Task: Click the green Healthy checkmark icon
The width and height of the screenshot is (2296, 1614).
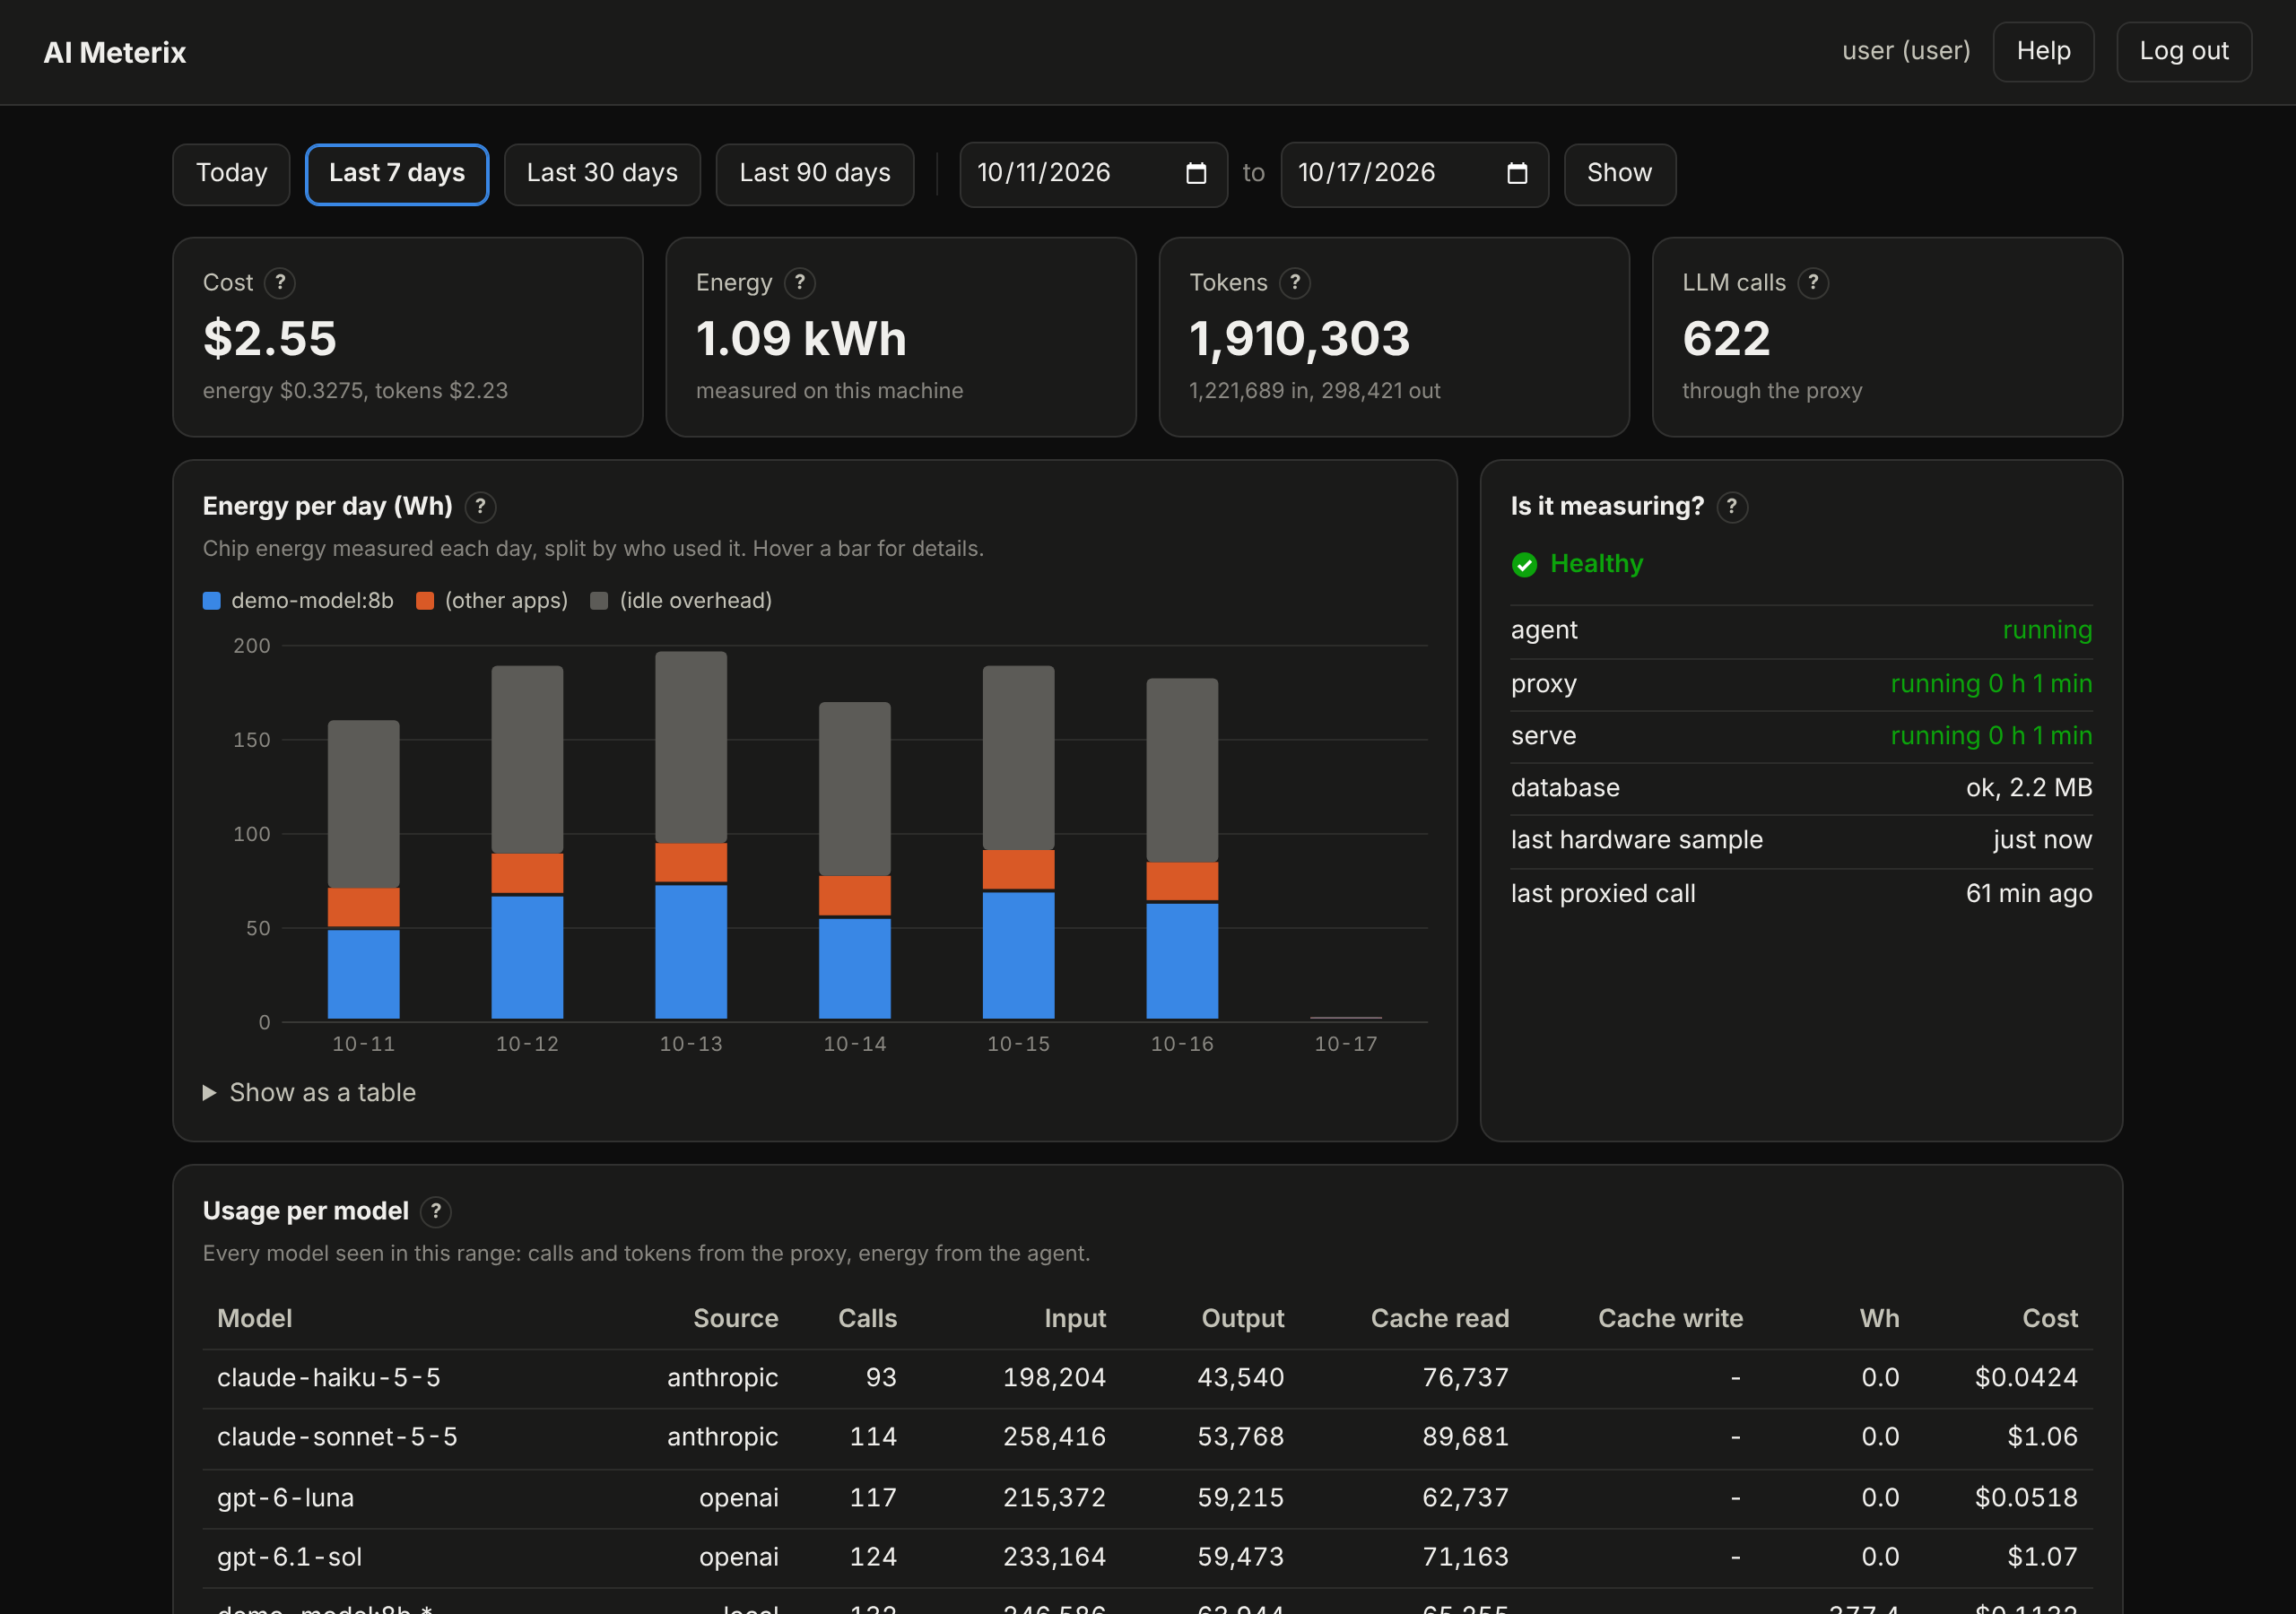Action: pyautogui.click(x=1524, y=565)
